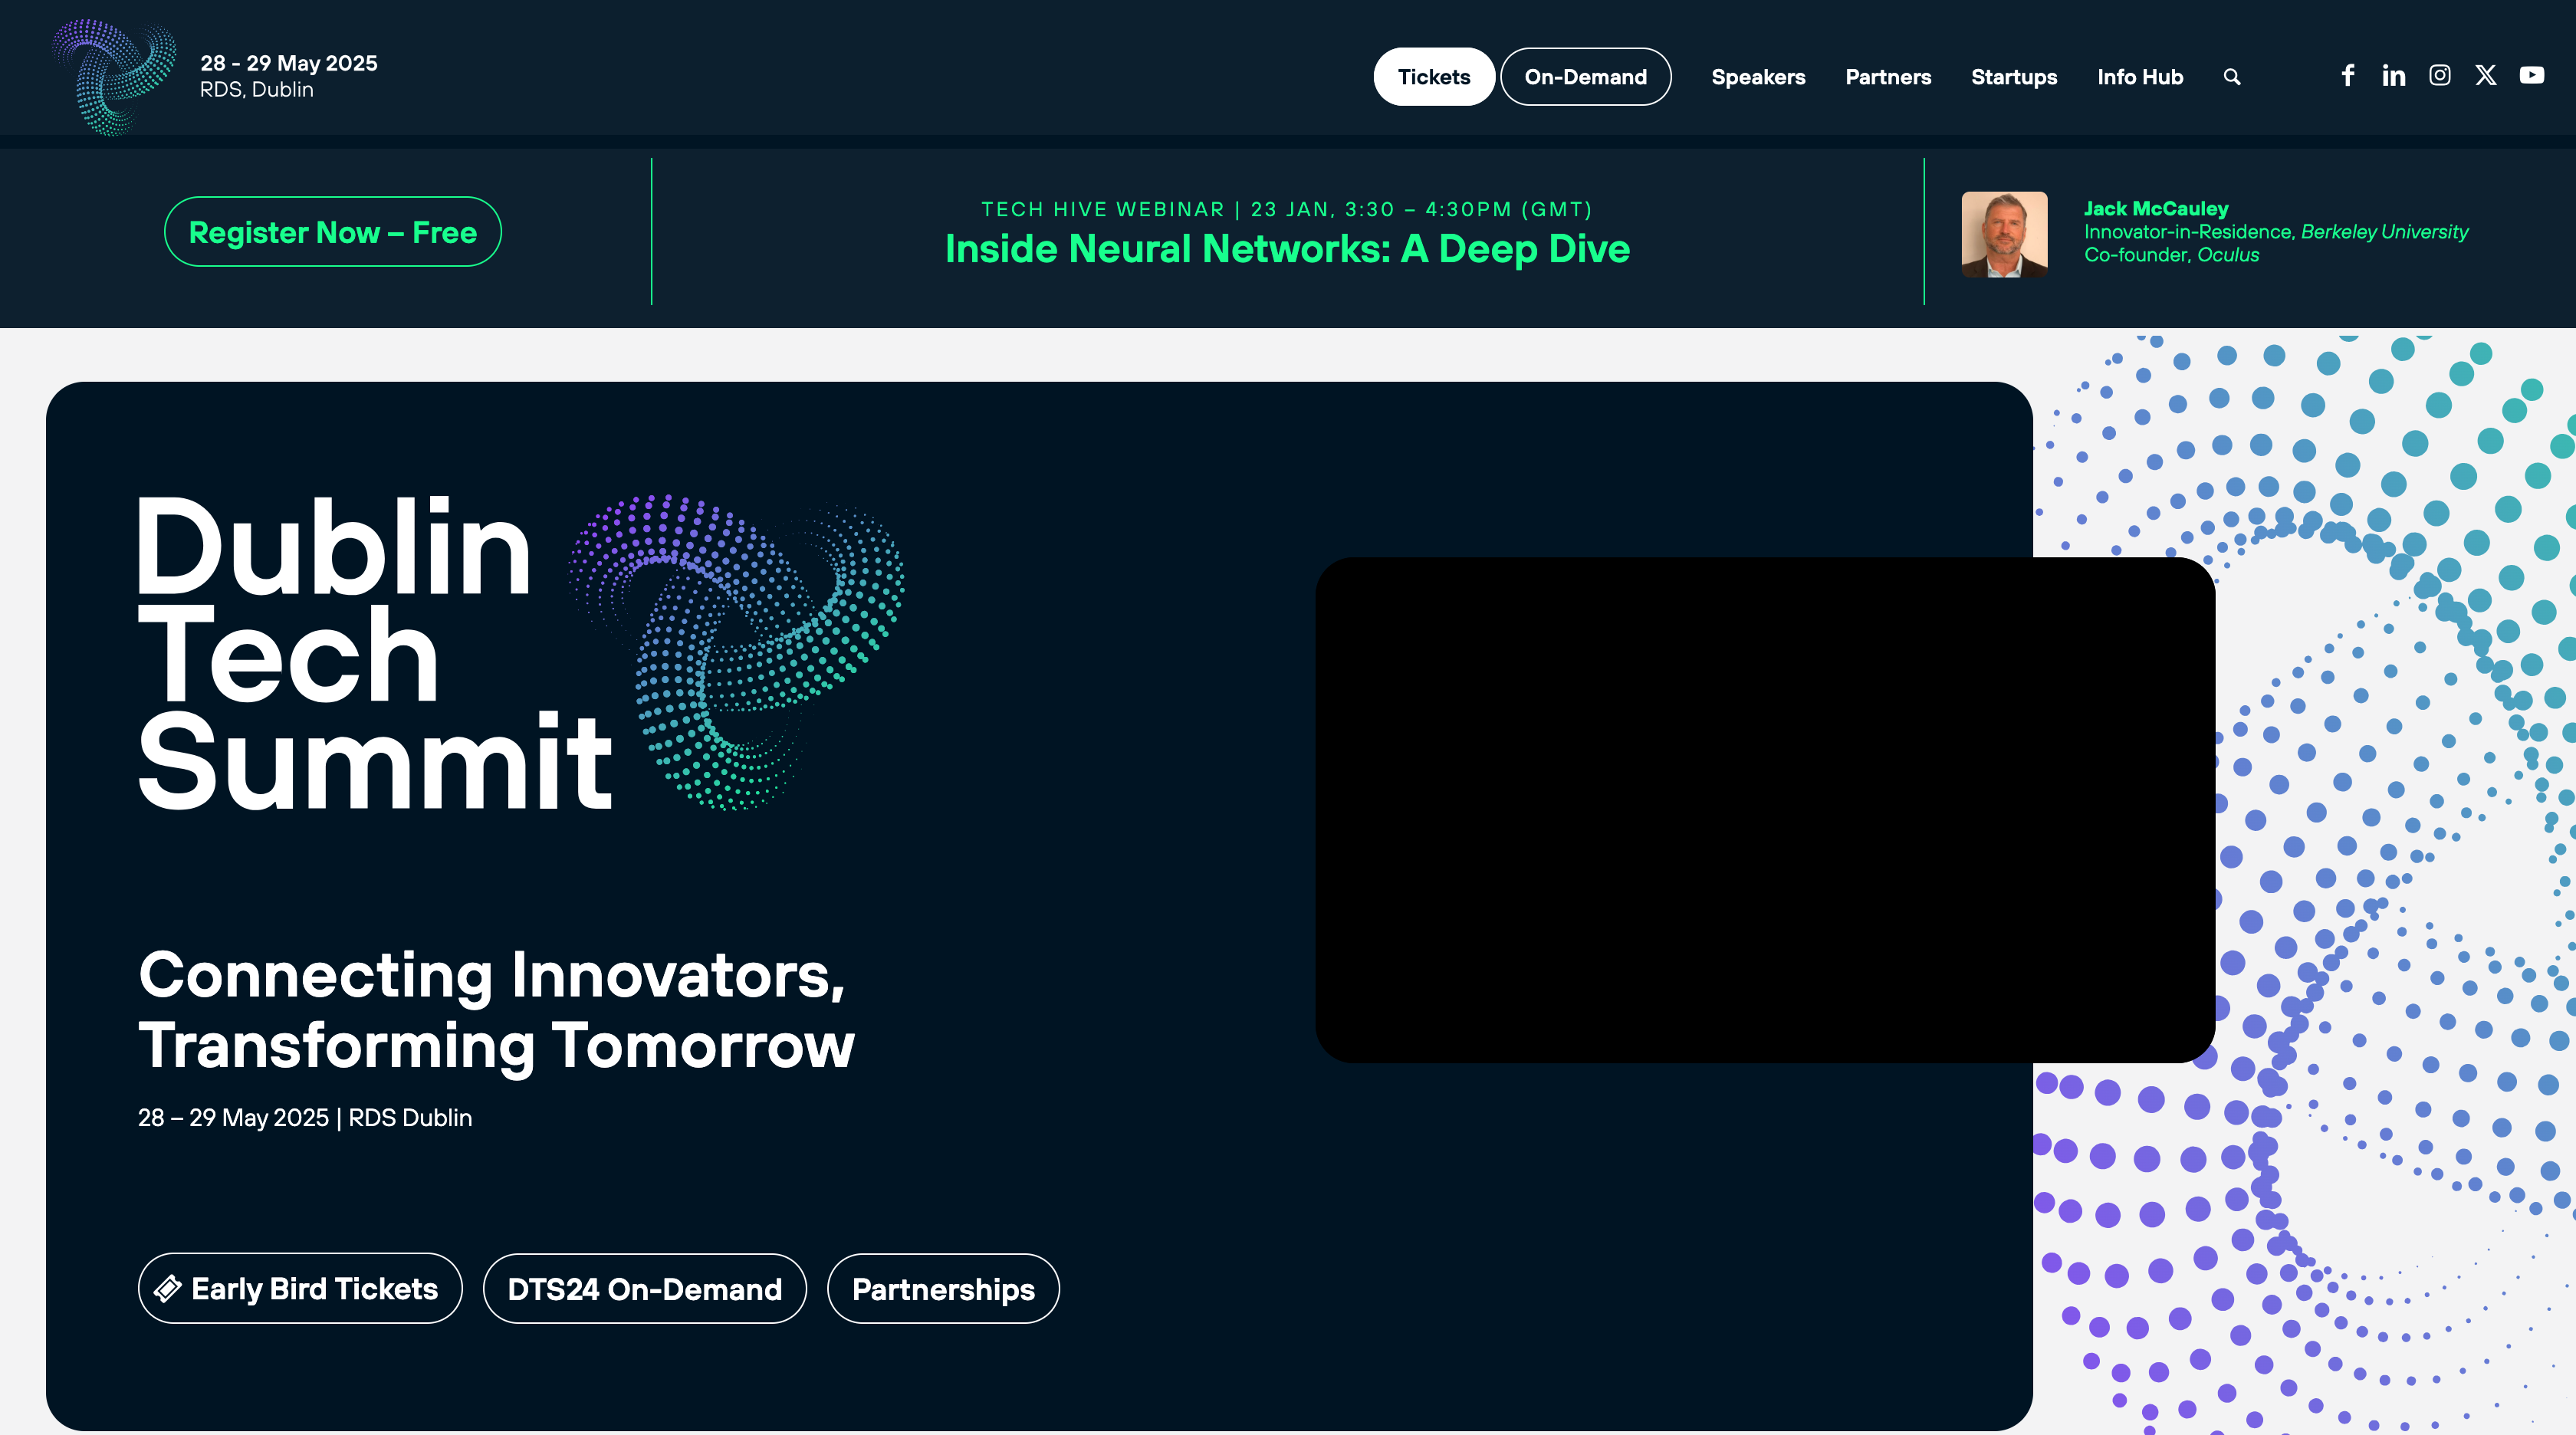Open Inside Neural Networks webinar title link
2576x1435 pixels.
click(x=1287, y=249)
